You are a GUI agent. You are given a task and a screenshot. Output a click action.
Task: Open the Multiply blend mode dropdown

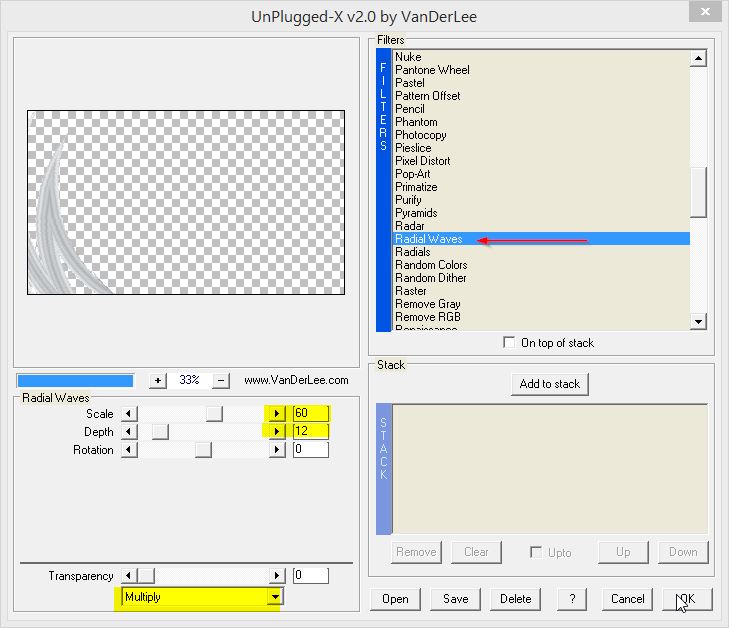tap(275, 597)
